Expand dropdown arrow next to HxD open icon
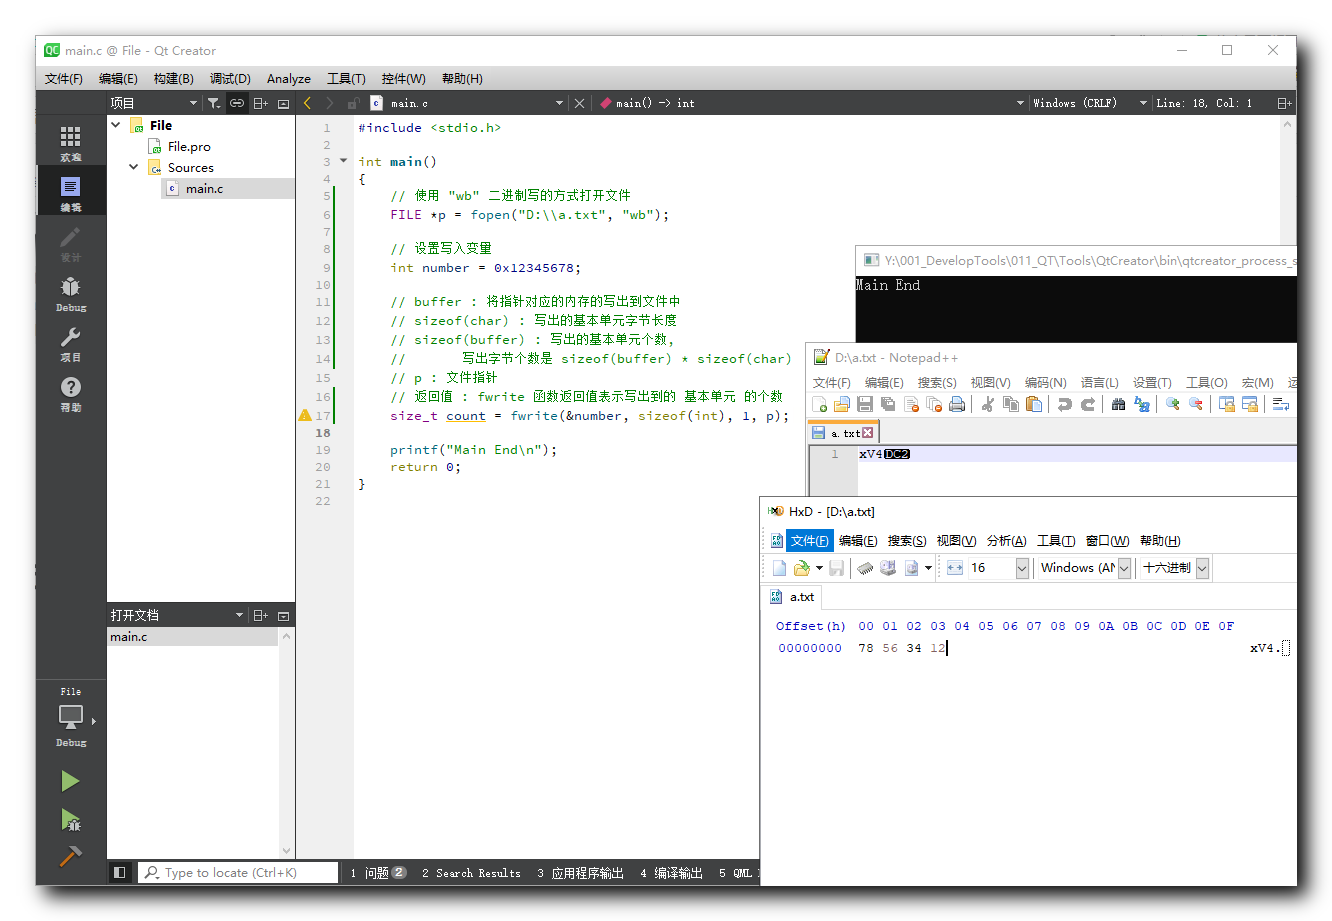The image size is (1332, 921). pyautogui.click(x=819, y=568)
